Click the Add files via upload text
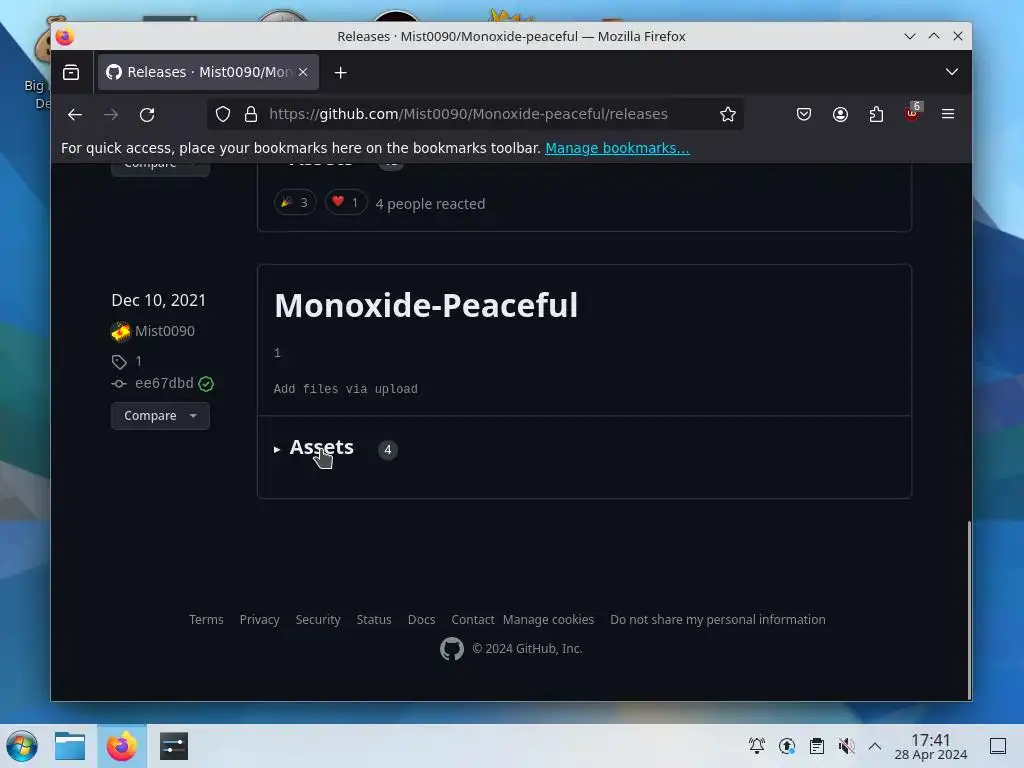This screenshot has height=768, width=1024. [345, 389]
